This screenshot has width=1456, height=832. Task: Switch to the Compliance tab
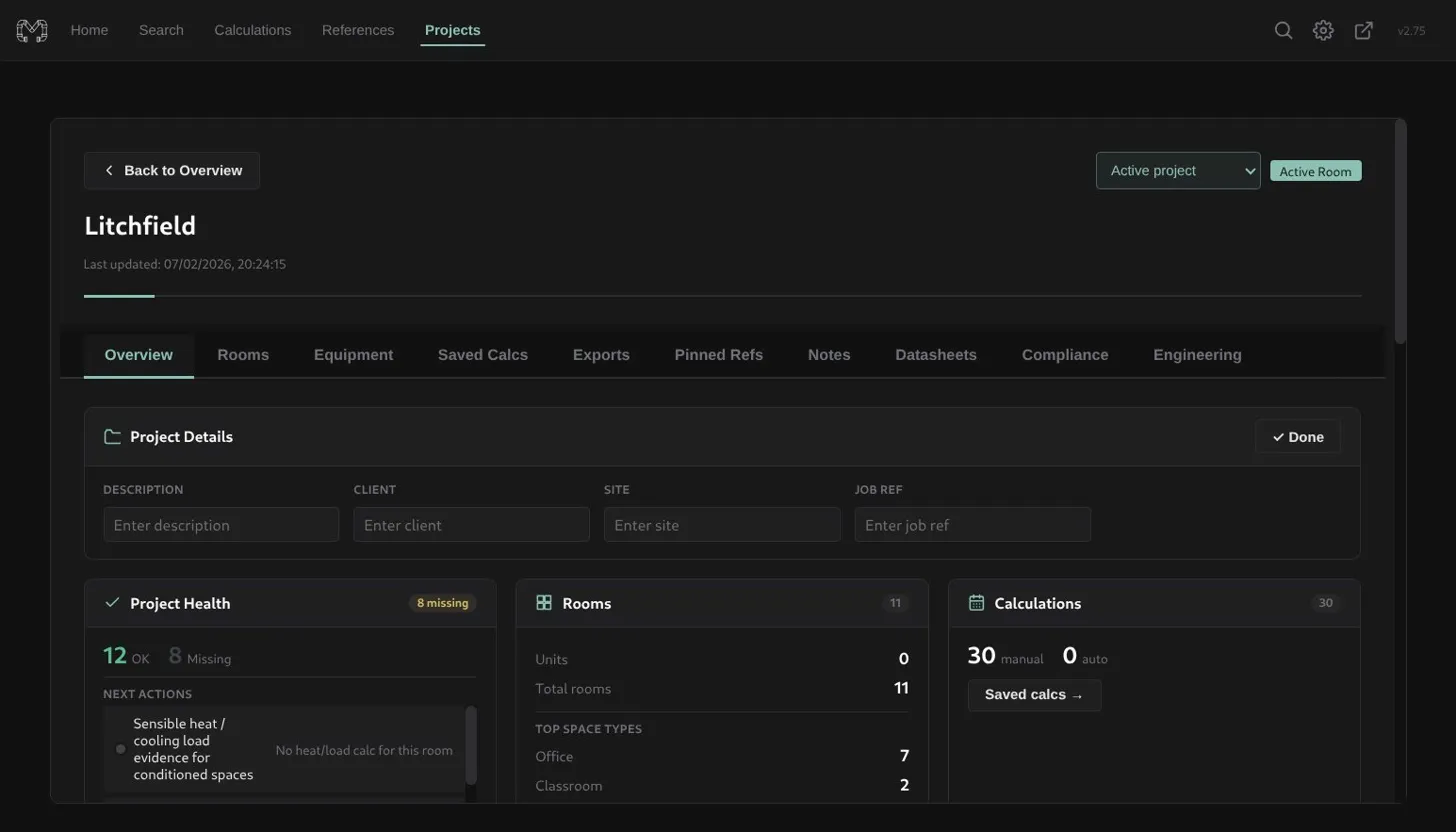coord(1064,354)
